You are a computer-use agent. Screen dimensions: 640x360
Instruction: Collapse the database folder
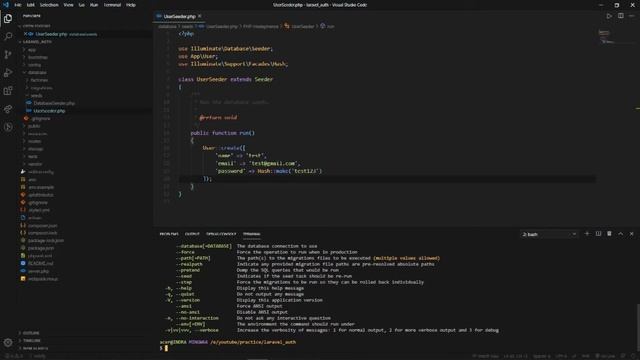coord(37,72)
